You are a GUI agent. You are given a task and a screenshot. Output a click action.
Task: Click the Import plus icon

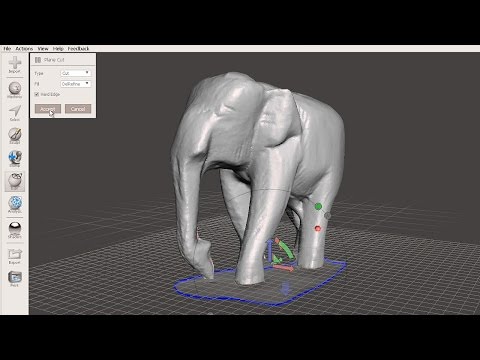click(x=15, y=64)
